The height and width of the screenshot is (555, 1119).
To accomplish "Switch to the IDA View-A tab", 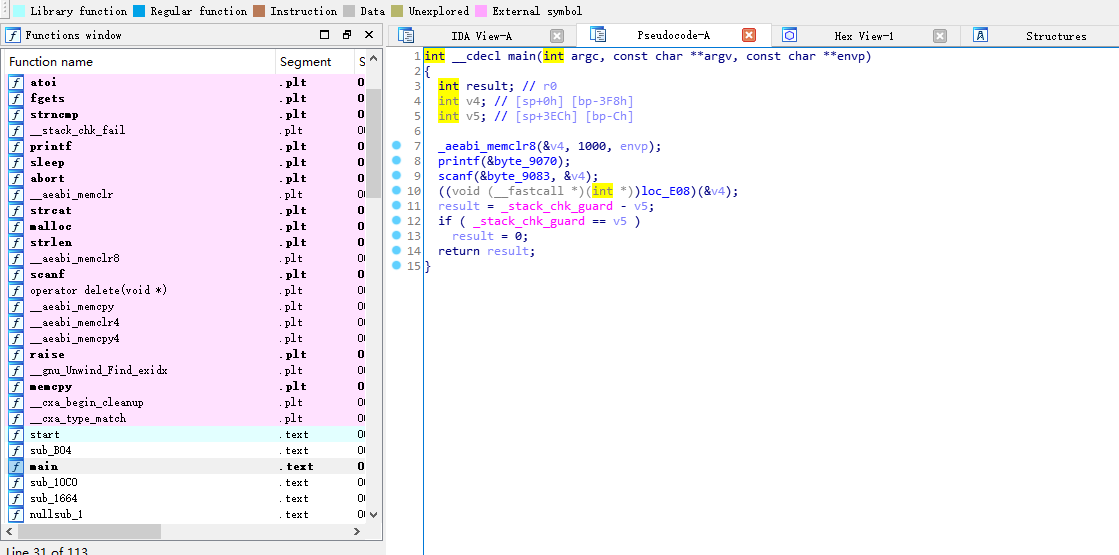I will click(x=481, y=36).
